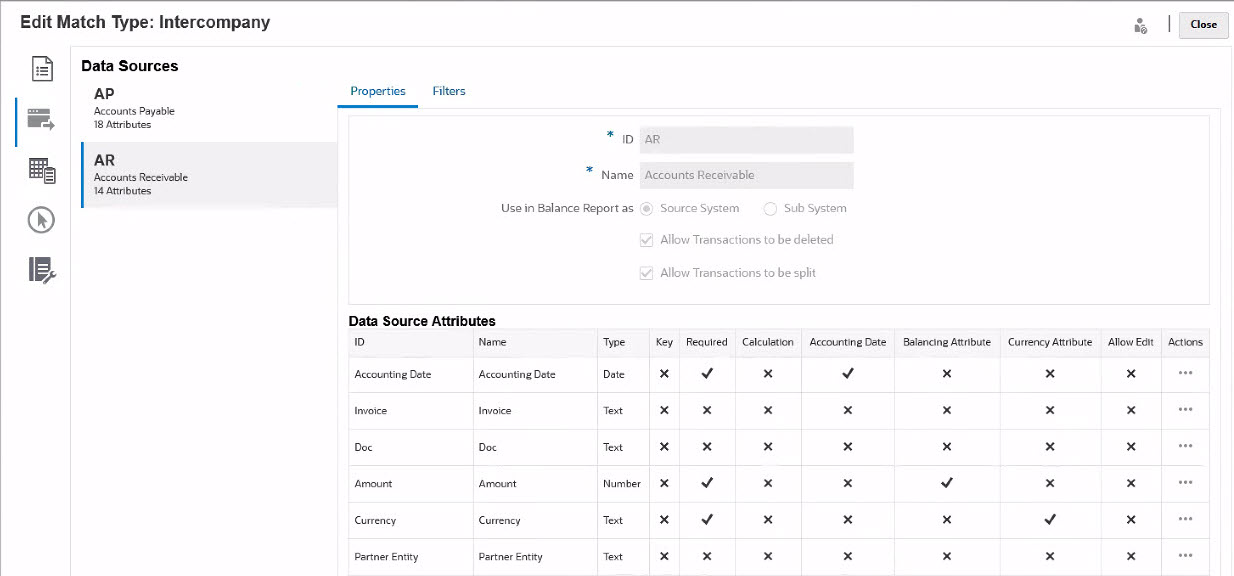Click the user settings icon near Close
Screen dimensions: 1234x576
tap(1140, 26)
